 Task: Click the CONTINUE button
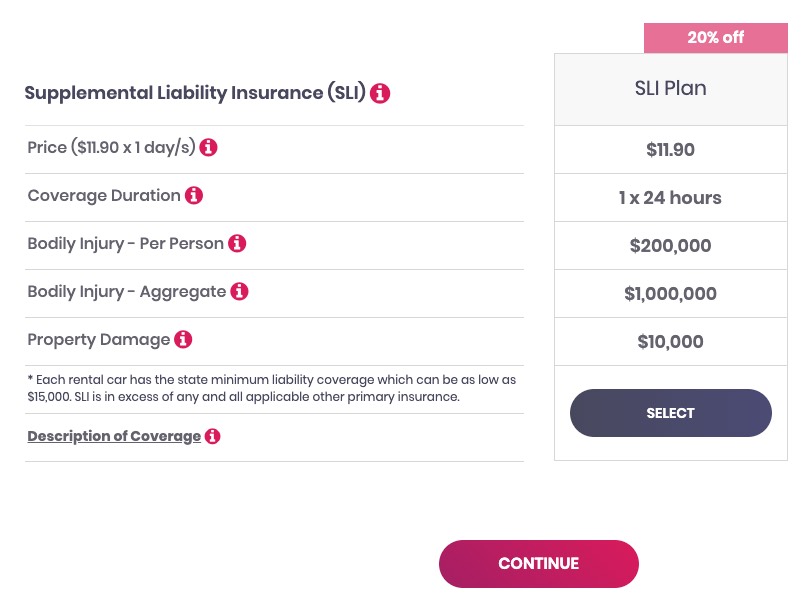pos(538,564)
